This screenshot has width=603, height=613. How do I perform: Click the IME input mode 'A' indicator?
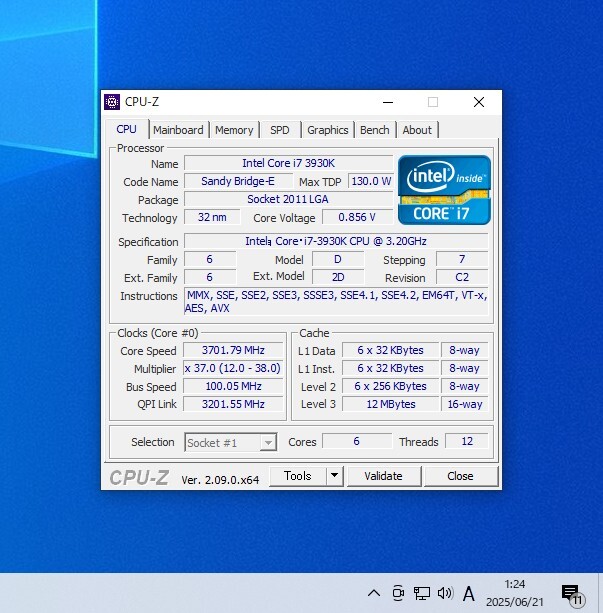coord(468,593)
